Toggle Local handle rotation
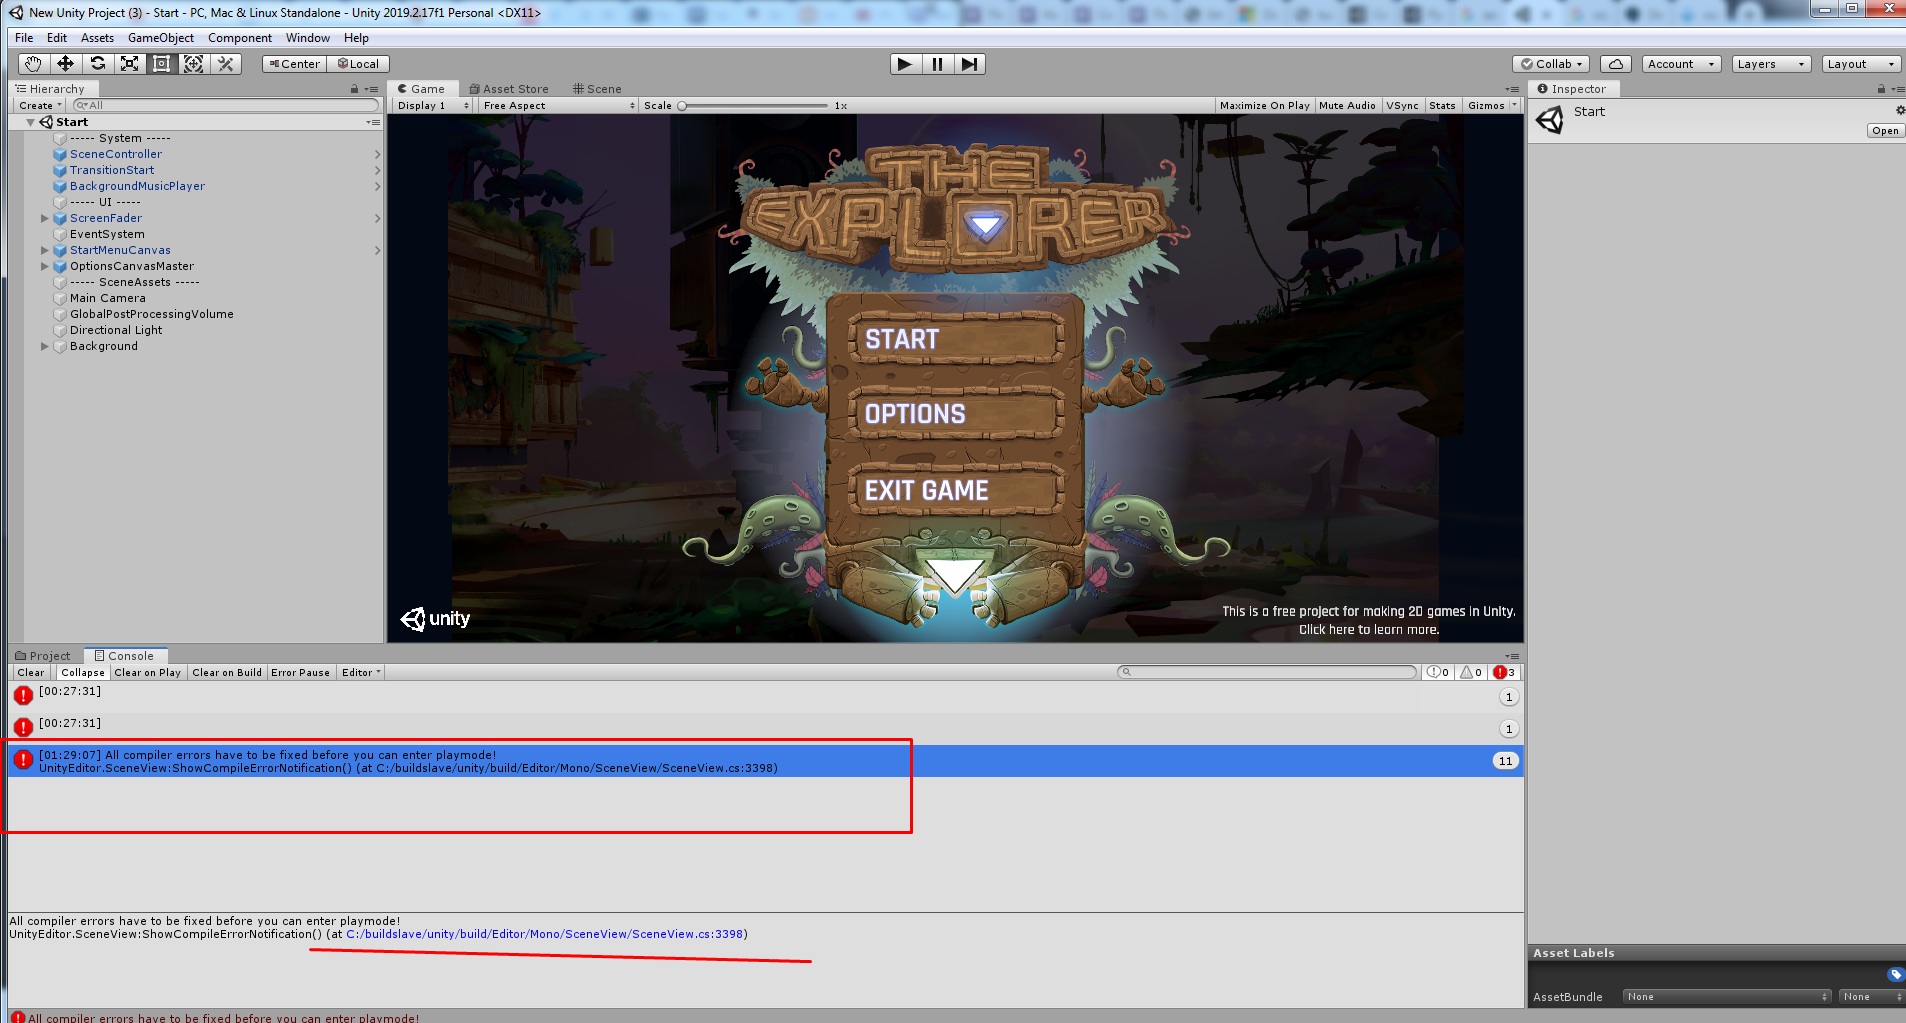Screen dimensions: 1906x1023 click(x=358, y=64)
